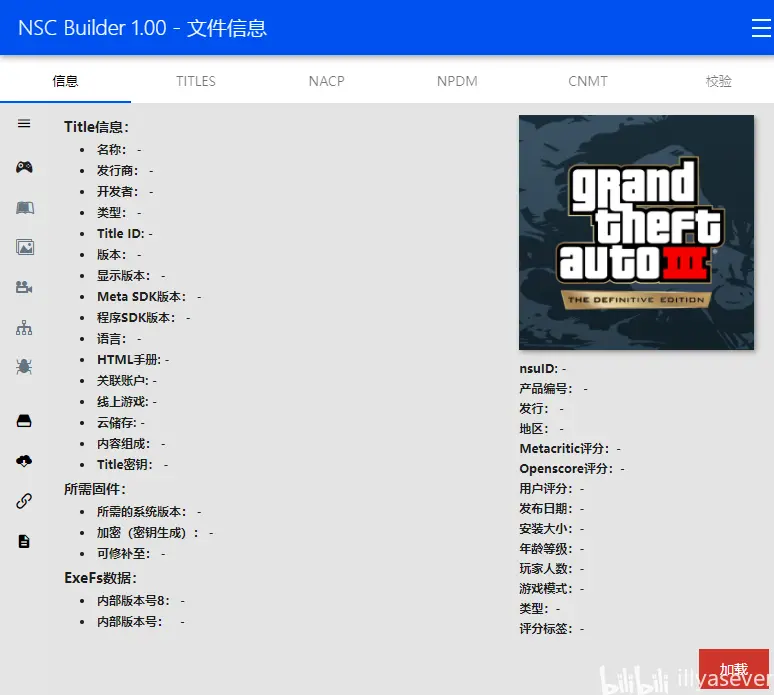
Task: Click the document file icon in sidebar
Action: tap(24, 541)
